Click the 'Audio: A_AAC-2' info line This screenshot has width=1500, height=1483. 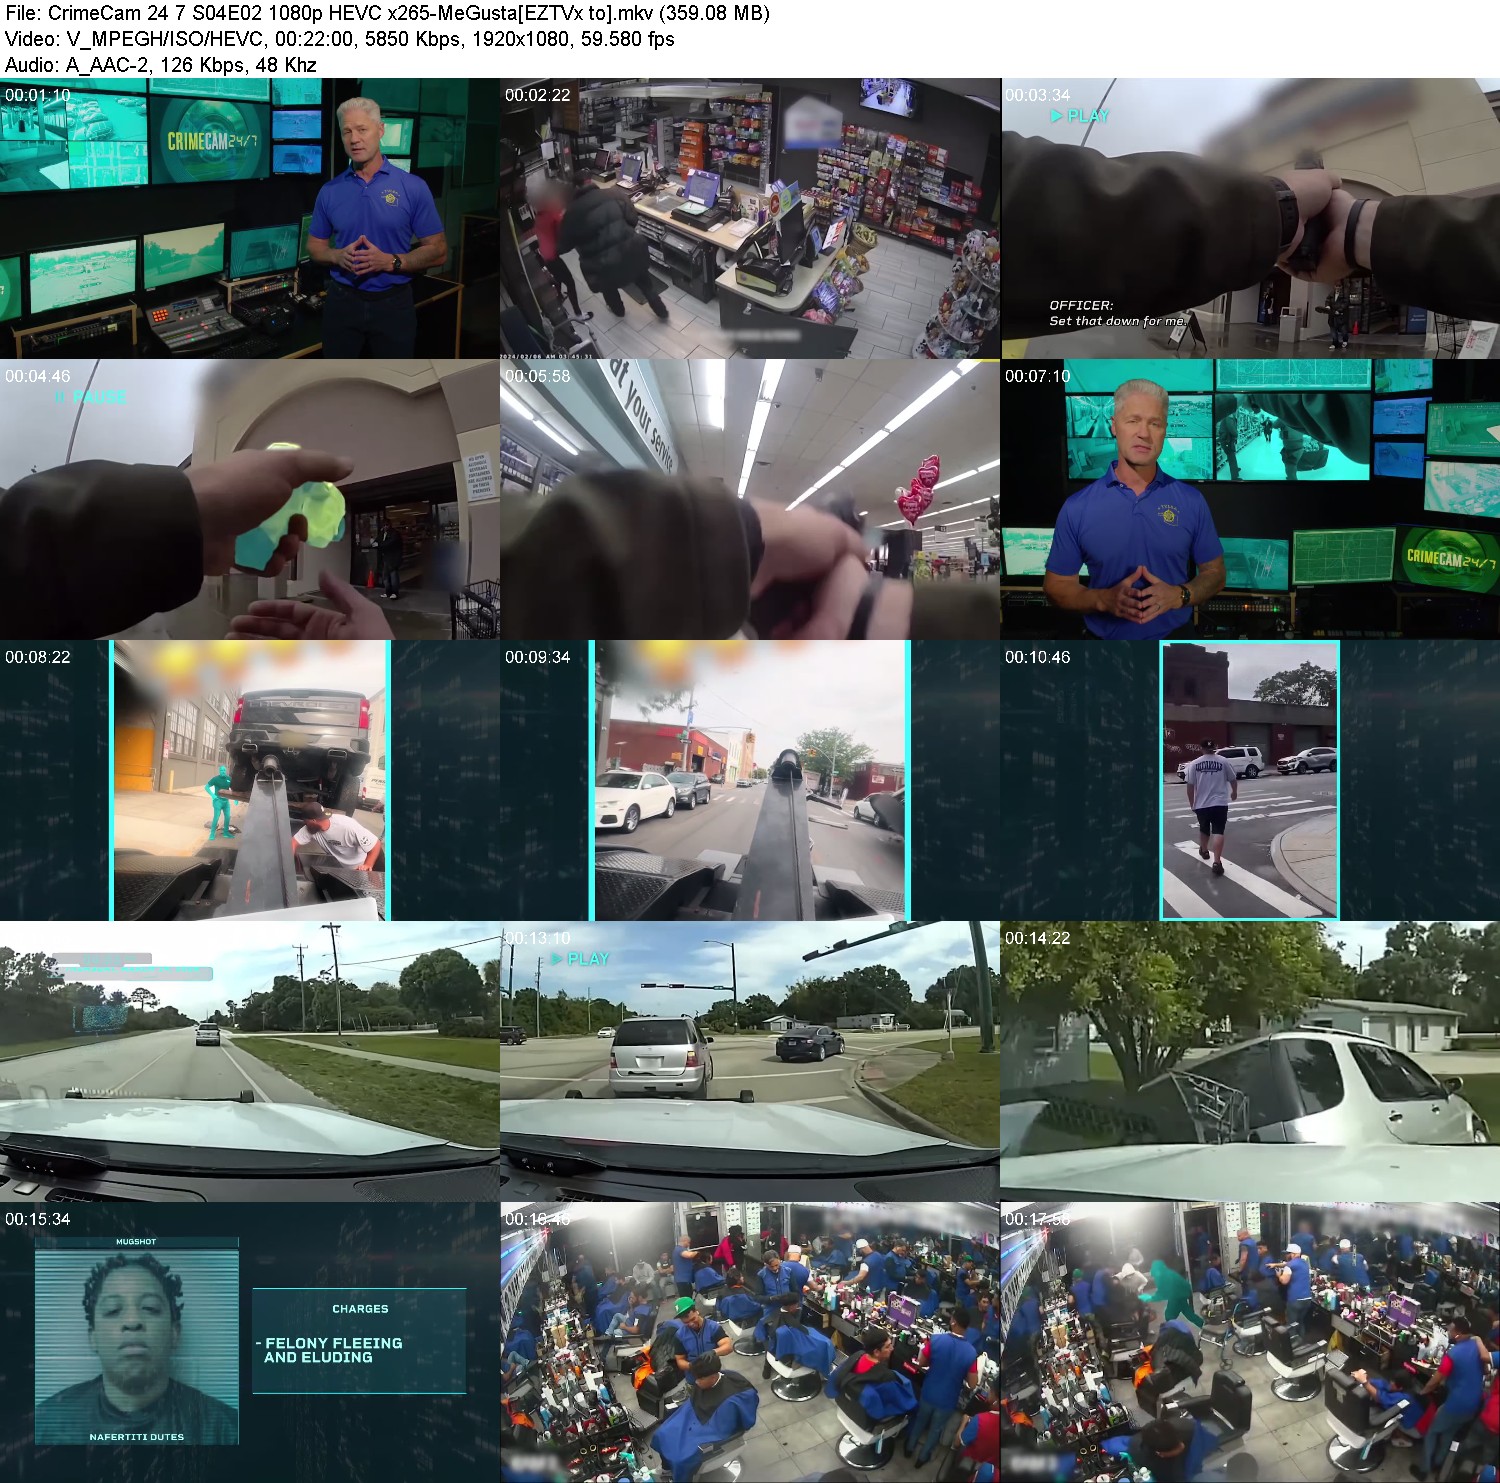(160, 65)
